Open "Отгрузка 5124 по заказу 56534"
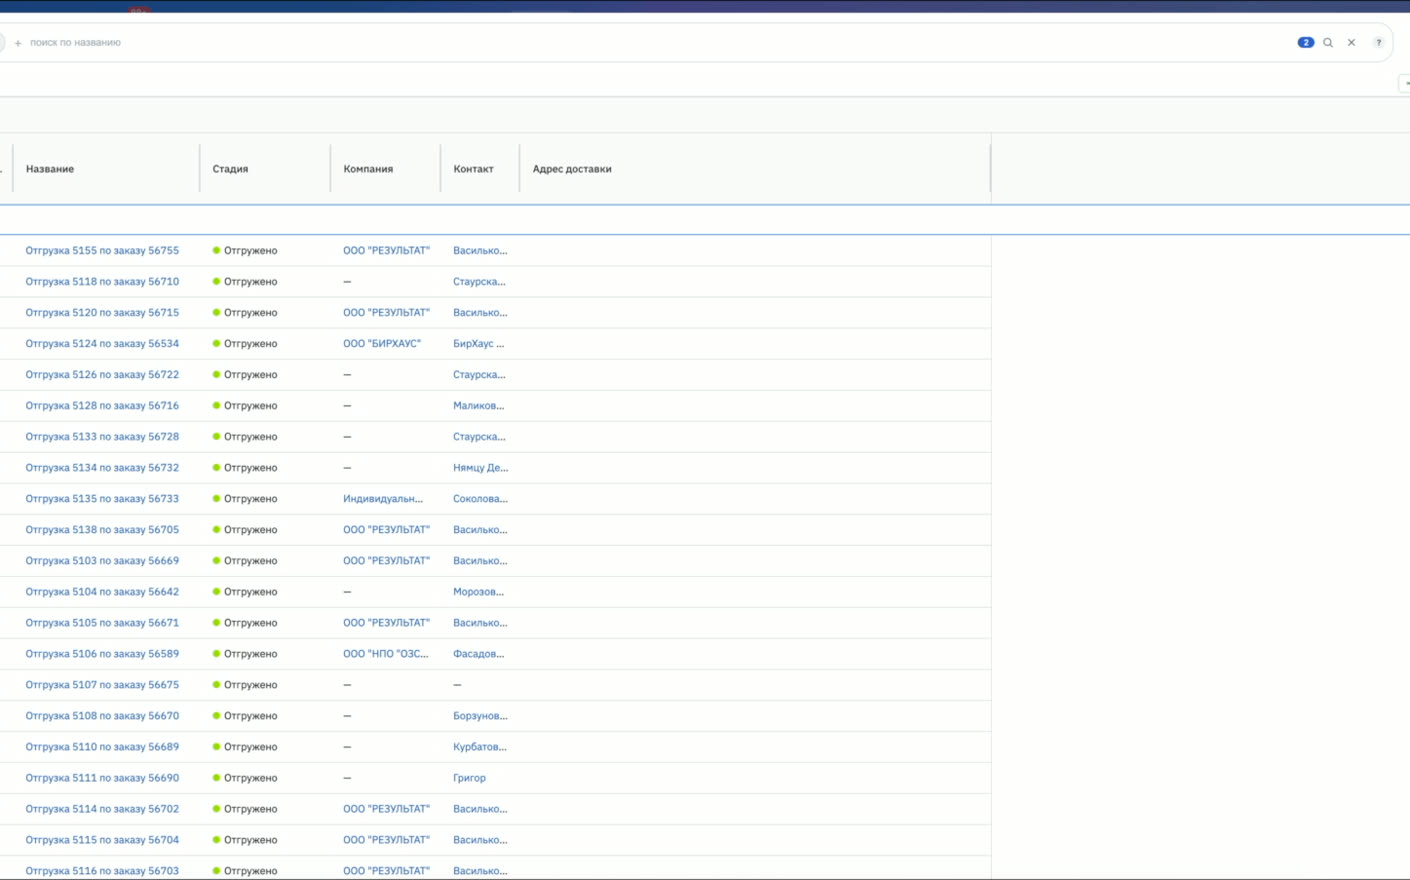Image resolution: width=1410 pixels, height=880 pixels. point(102,344)
